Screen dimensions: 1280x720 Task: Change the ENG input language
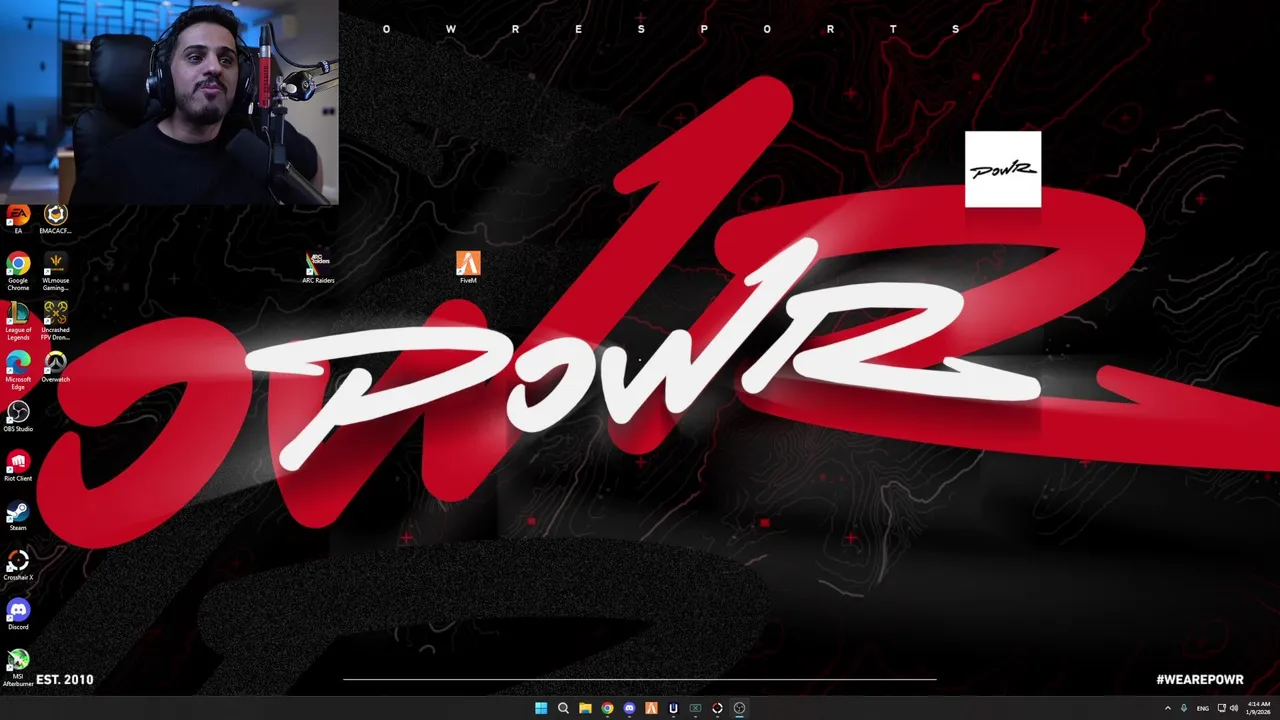pyautogui.click(x=1203, y=708)
